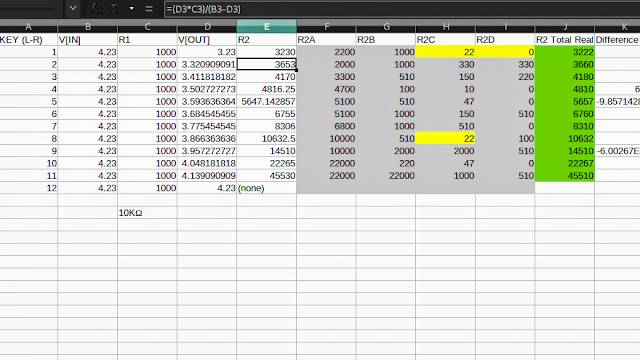The image size is (640, 360).
Task: Click the Formula equals-sign icon
Action: point(149,9)
